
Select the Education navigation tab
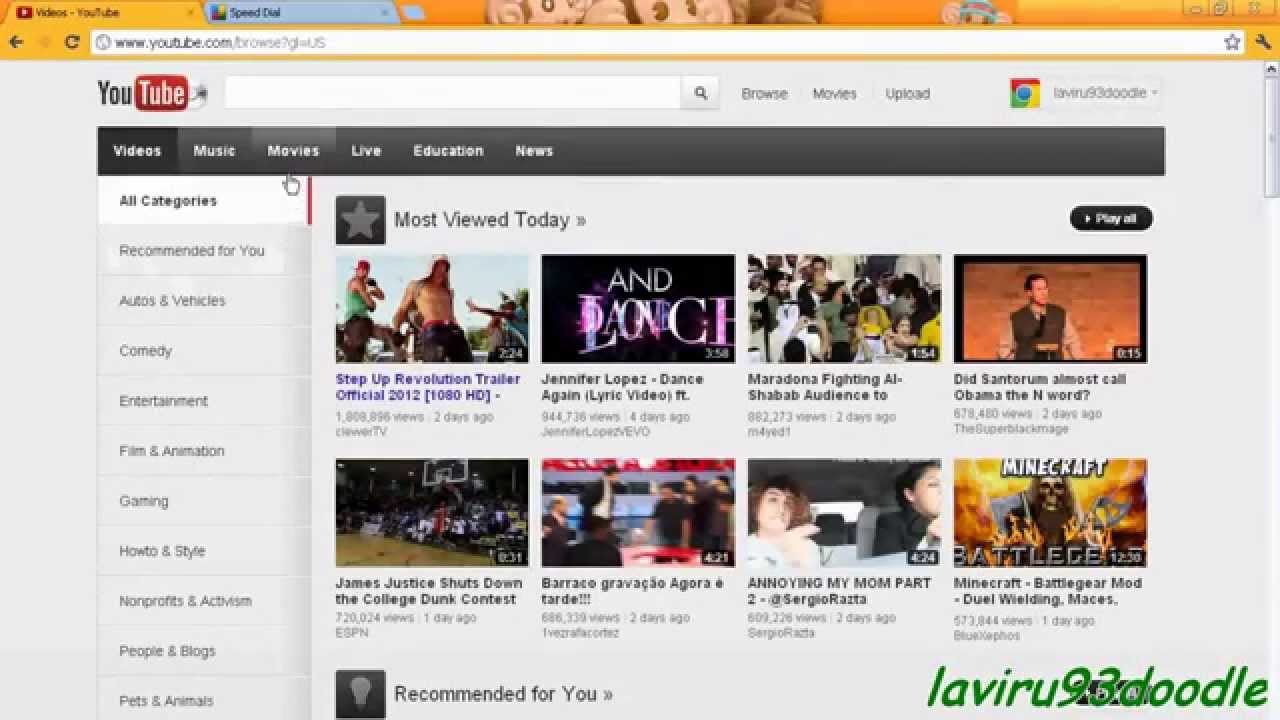(x=448, y=151)
